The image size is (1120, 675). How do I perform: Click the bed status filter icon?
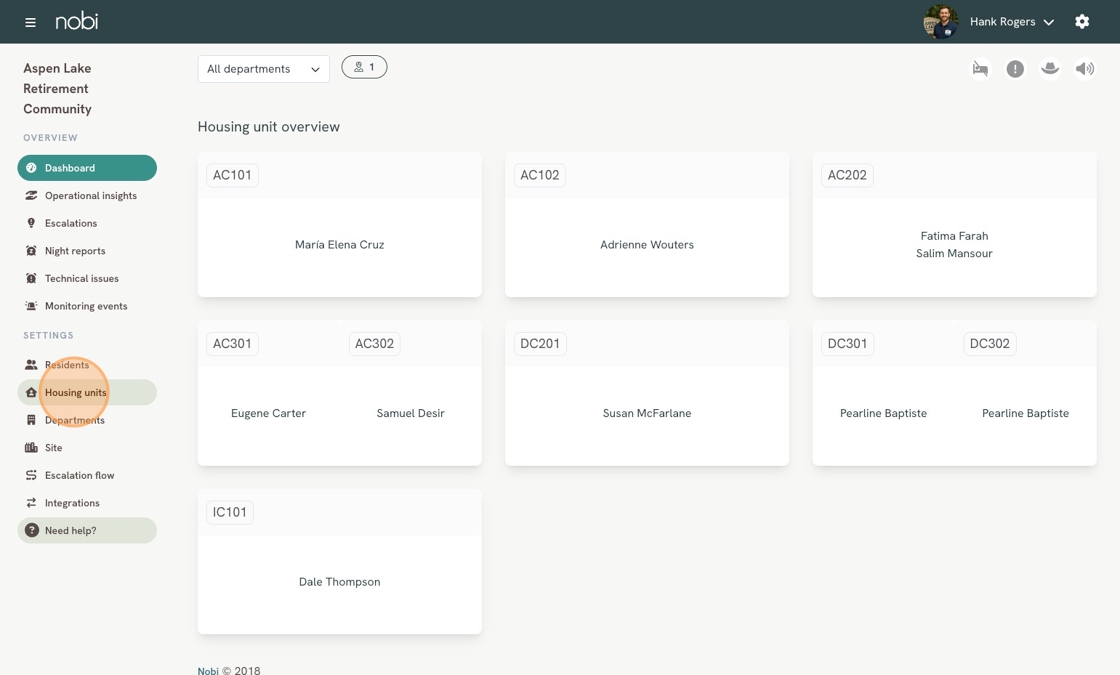coord(980,69)
